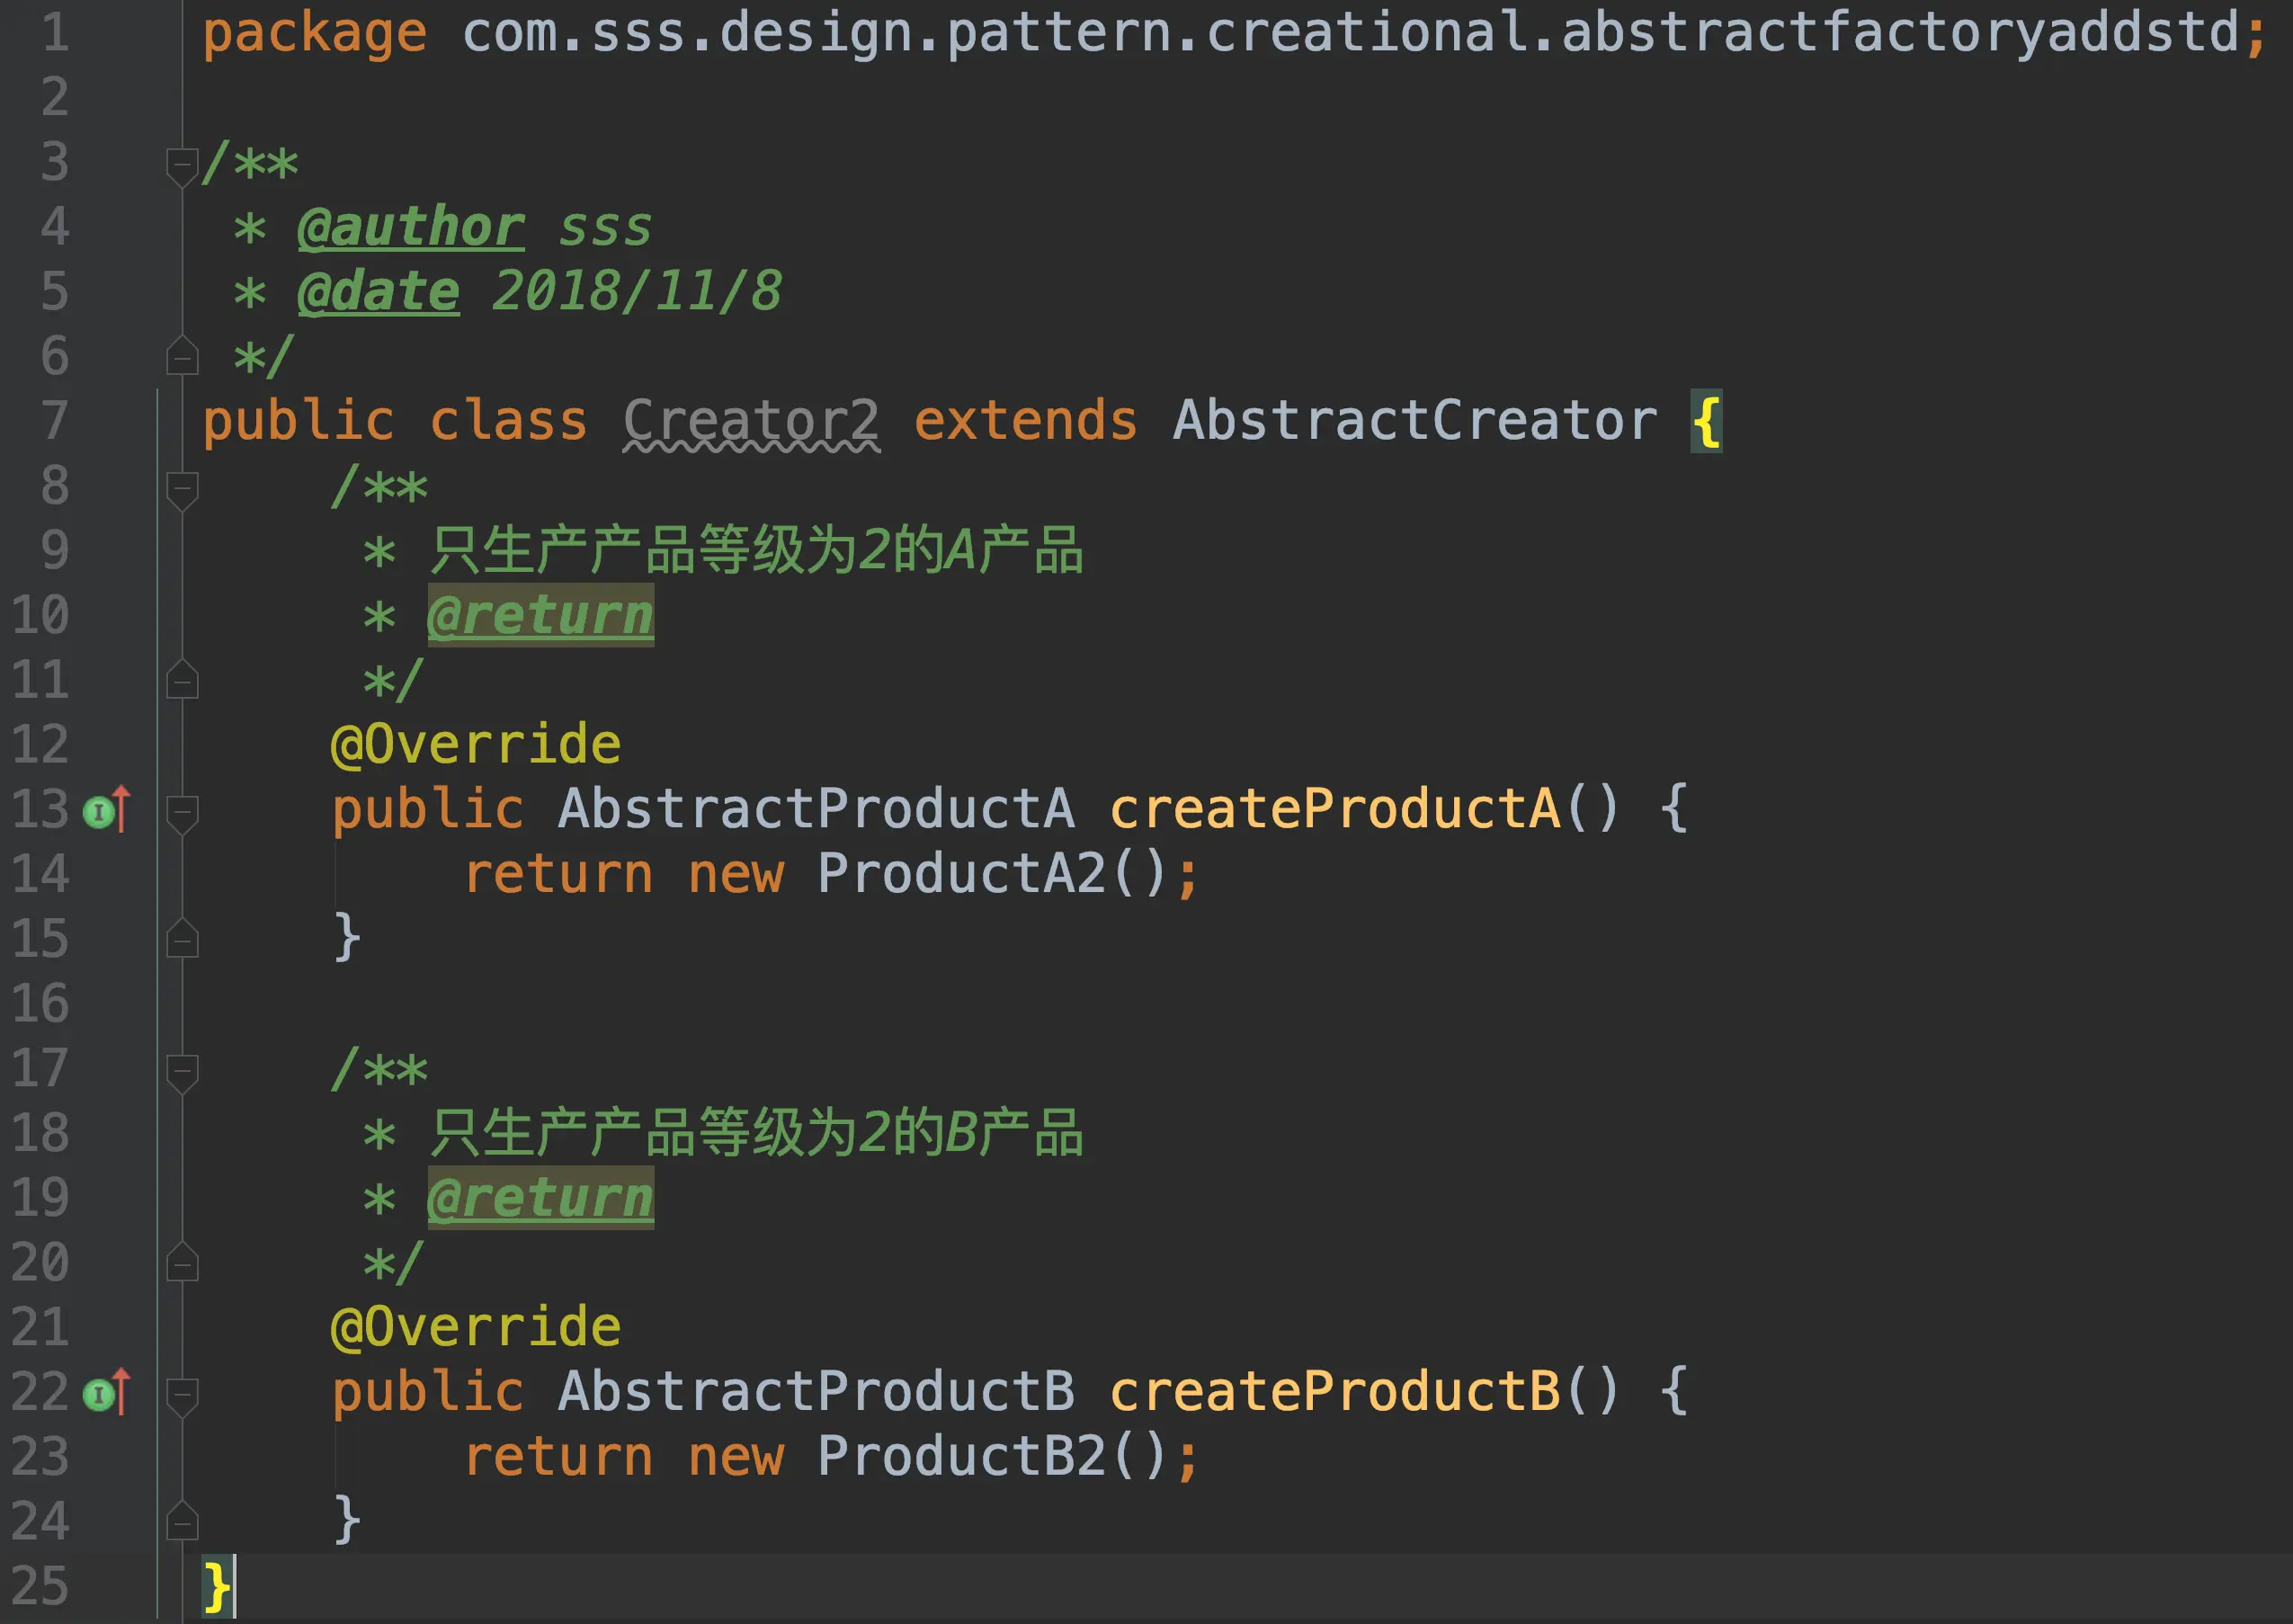The width and height of the screenshot is (2293, 1624).
Task: Click the fold end marker on line 20
Action: [x=181, y=1263]
